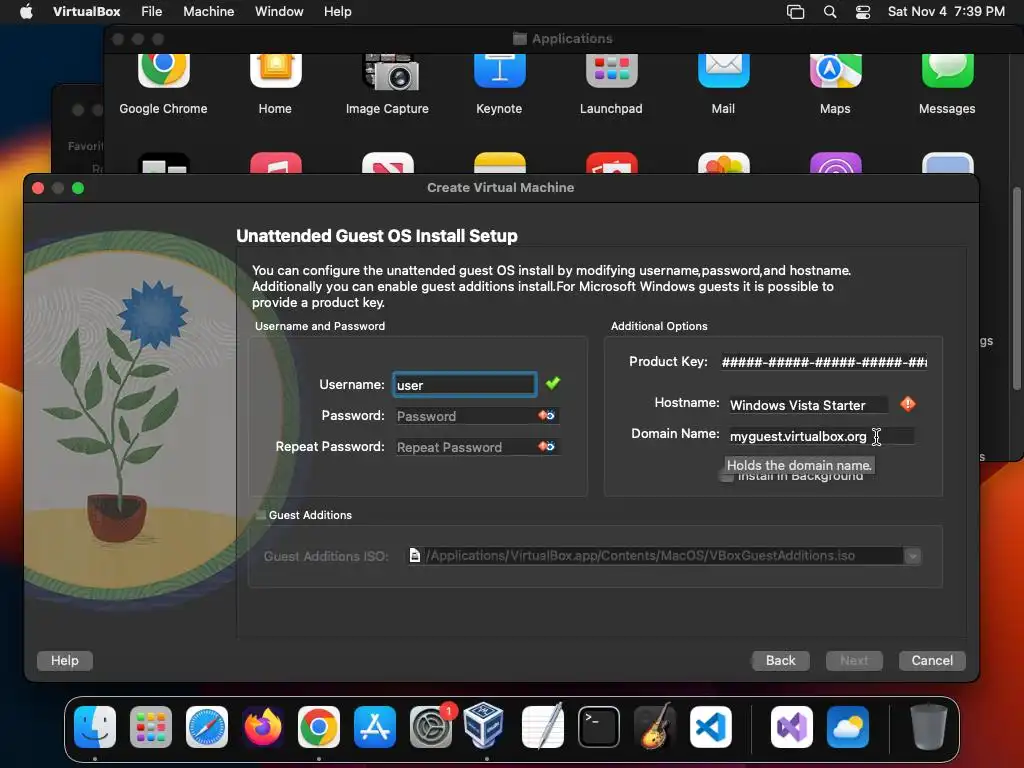Open Launchpad in the dock

pos(151,727)
